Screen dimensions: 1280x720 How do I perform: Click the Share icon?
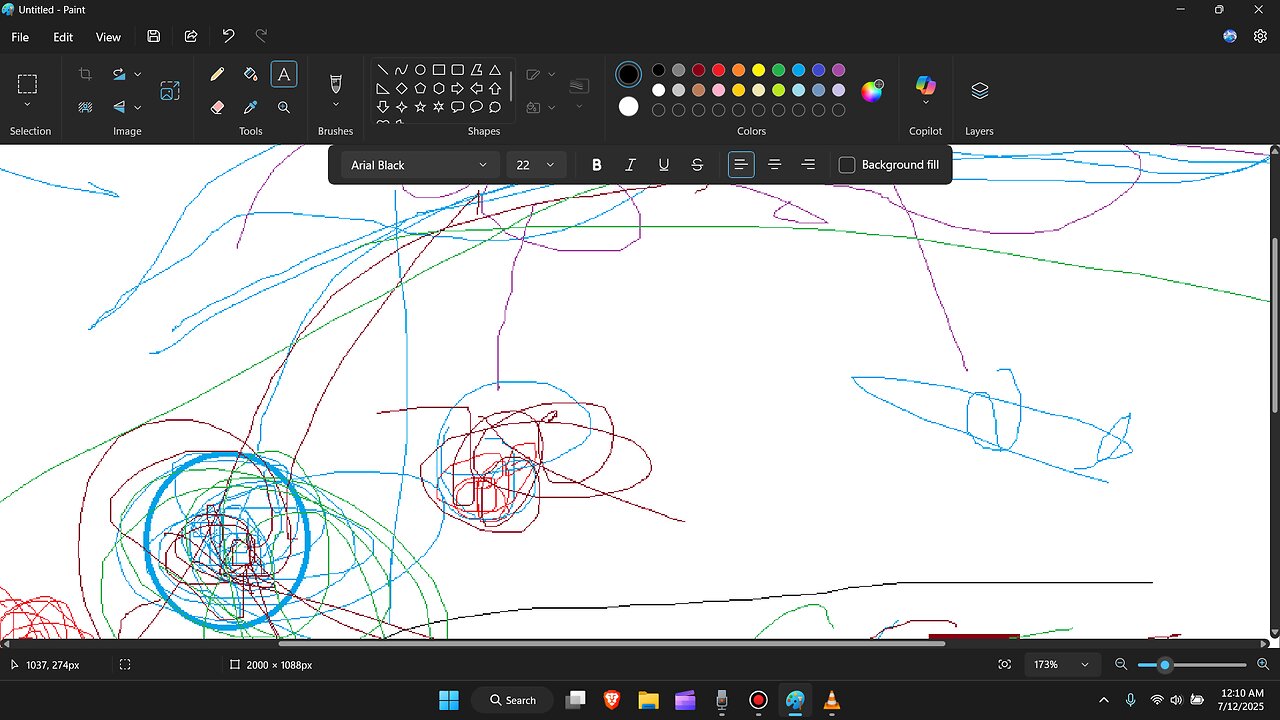tap(191, 37)
